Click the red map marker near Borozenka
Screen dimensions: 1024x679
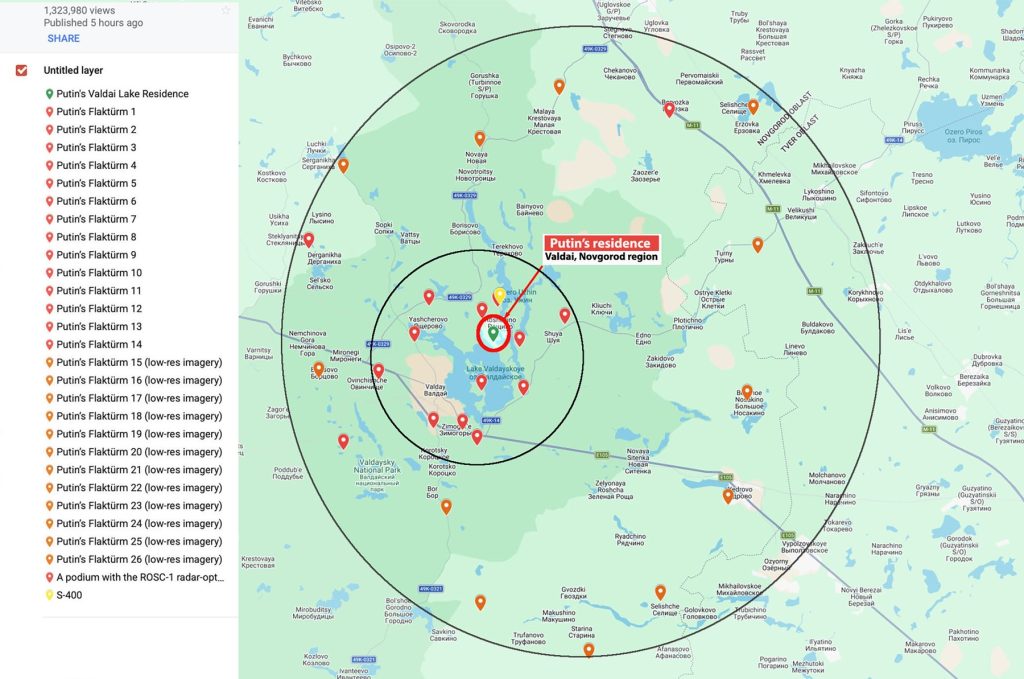(x=668, y=107)
